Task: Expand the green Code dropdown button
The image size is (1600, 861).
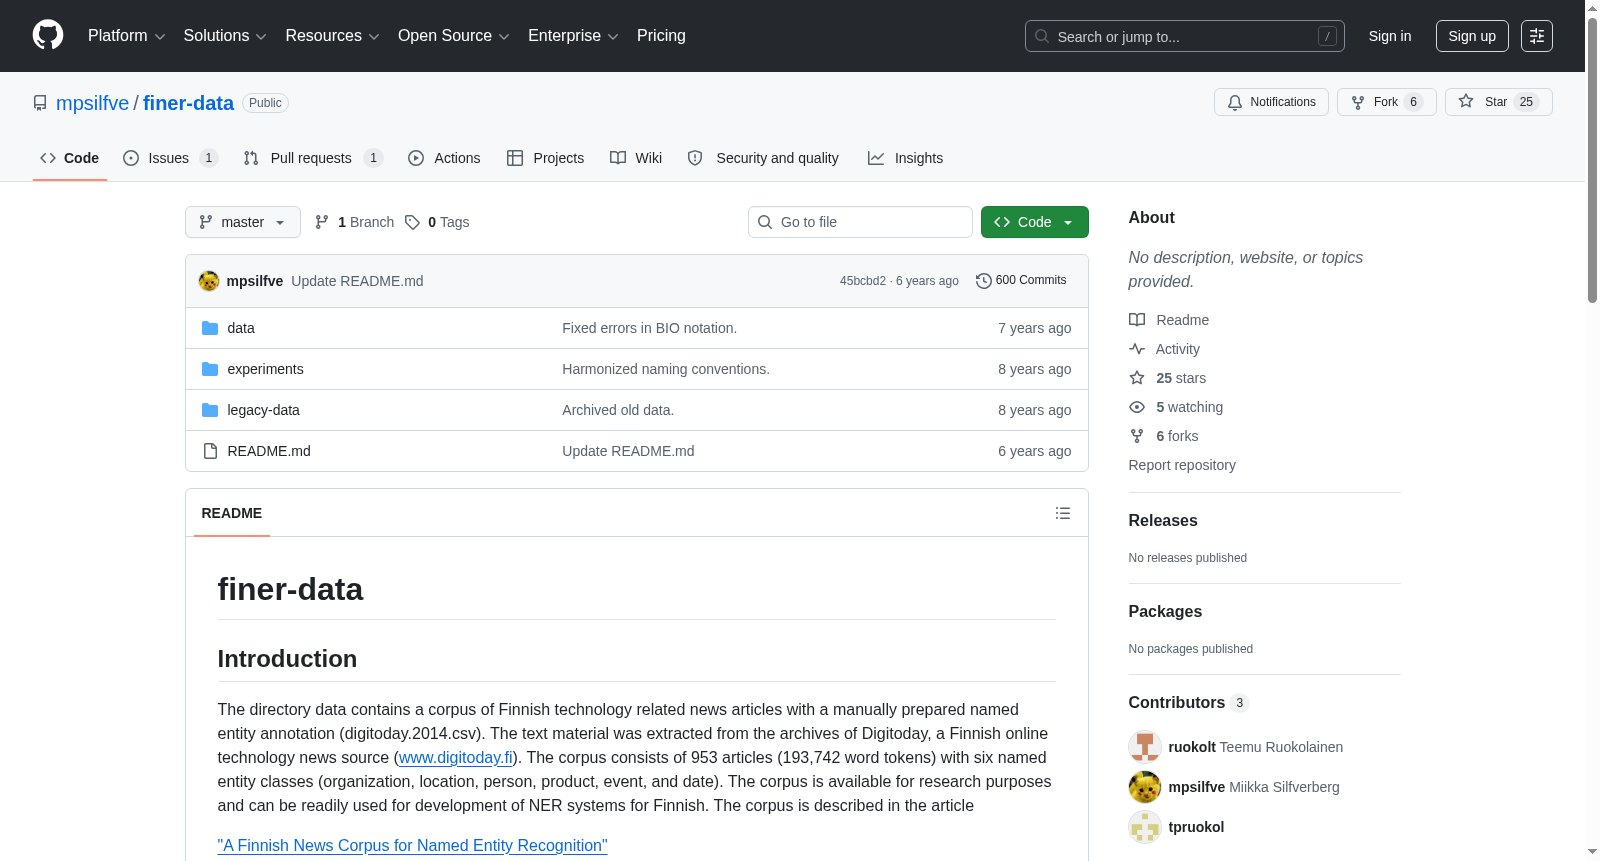Action: tap(1034, 222)
